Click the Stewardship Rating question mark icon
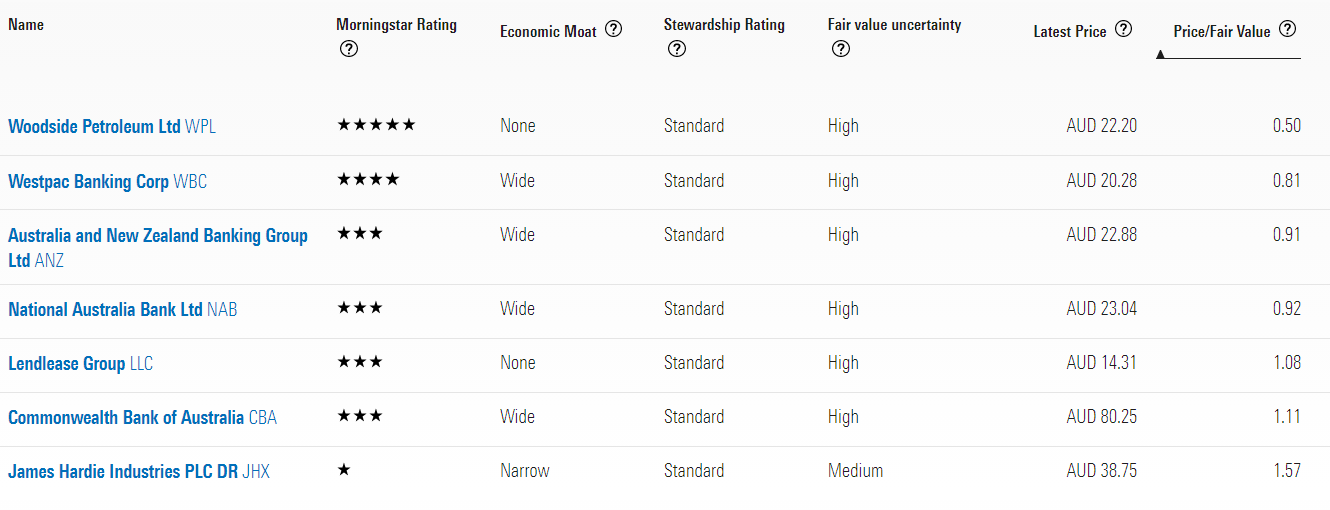Image resolution: width=1330 pixels, height=510 pixels. point(677,49)
